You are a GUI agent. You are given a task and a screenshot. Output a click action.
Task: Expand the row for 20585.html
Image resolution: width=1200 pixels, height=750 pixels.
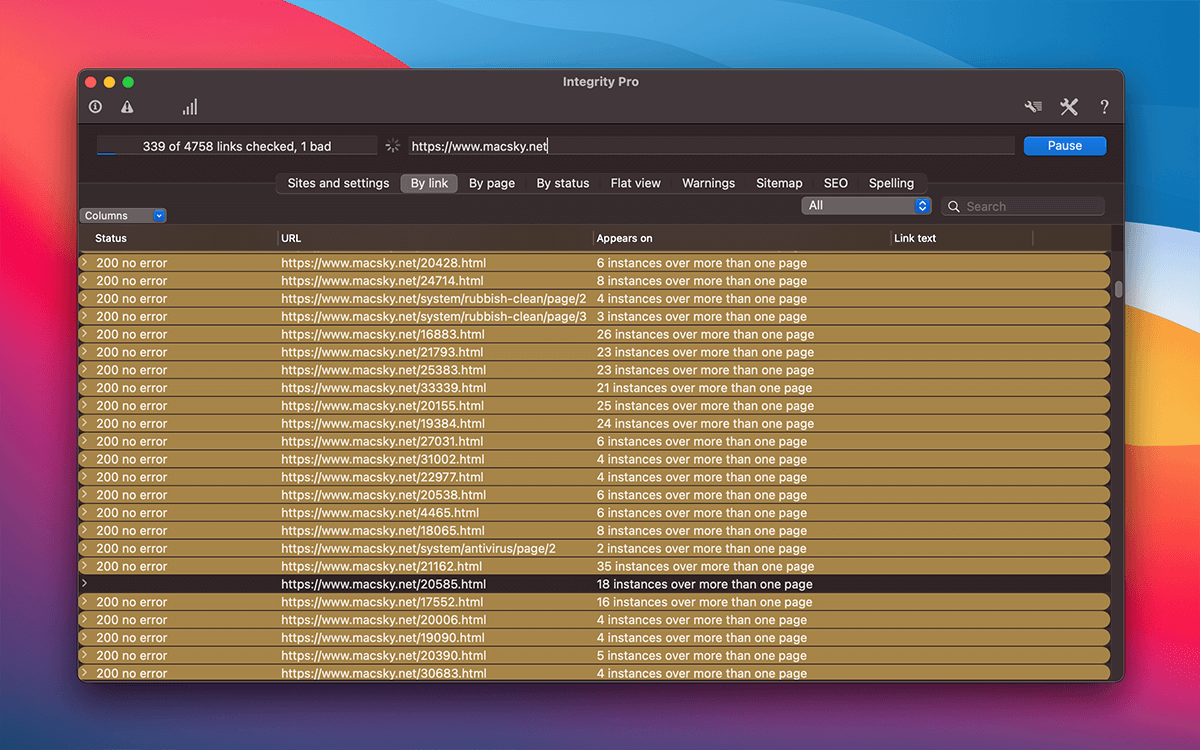pos(84,584)
